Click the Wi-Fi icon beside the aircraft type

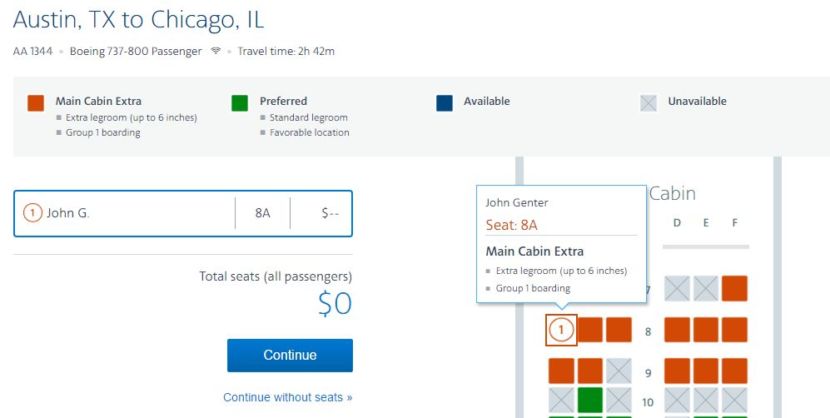(215, 51)
